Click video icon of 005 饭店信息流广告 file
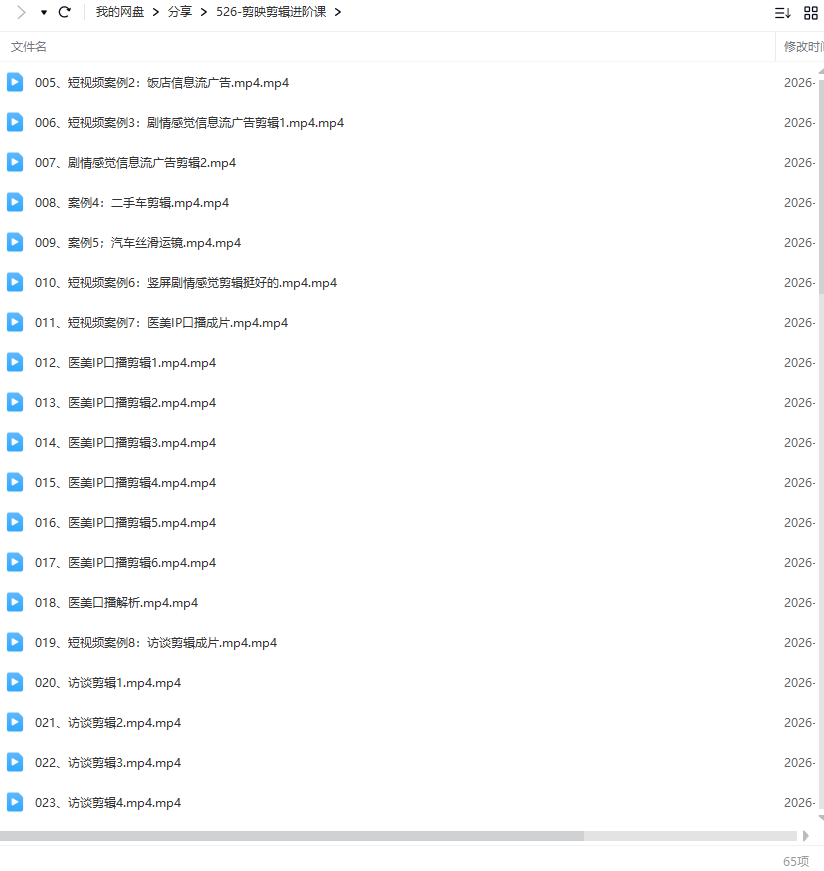The width and height of the screenshot is (824, 871). [x=15, y=82]
